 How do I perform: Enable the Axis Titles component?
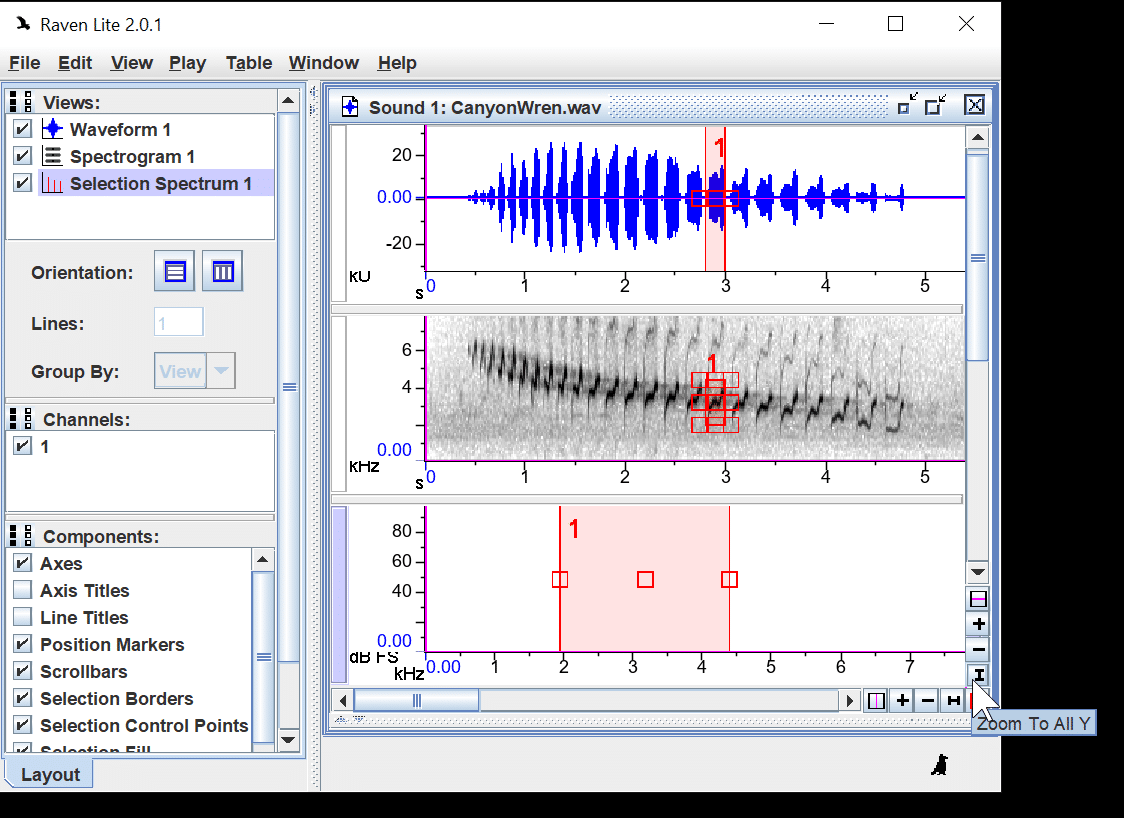23,591
